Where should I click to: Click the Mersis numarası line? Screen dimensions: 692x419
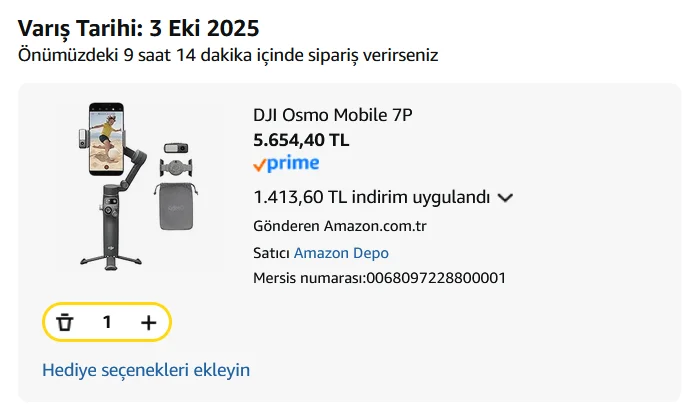tap(380, 277)
